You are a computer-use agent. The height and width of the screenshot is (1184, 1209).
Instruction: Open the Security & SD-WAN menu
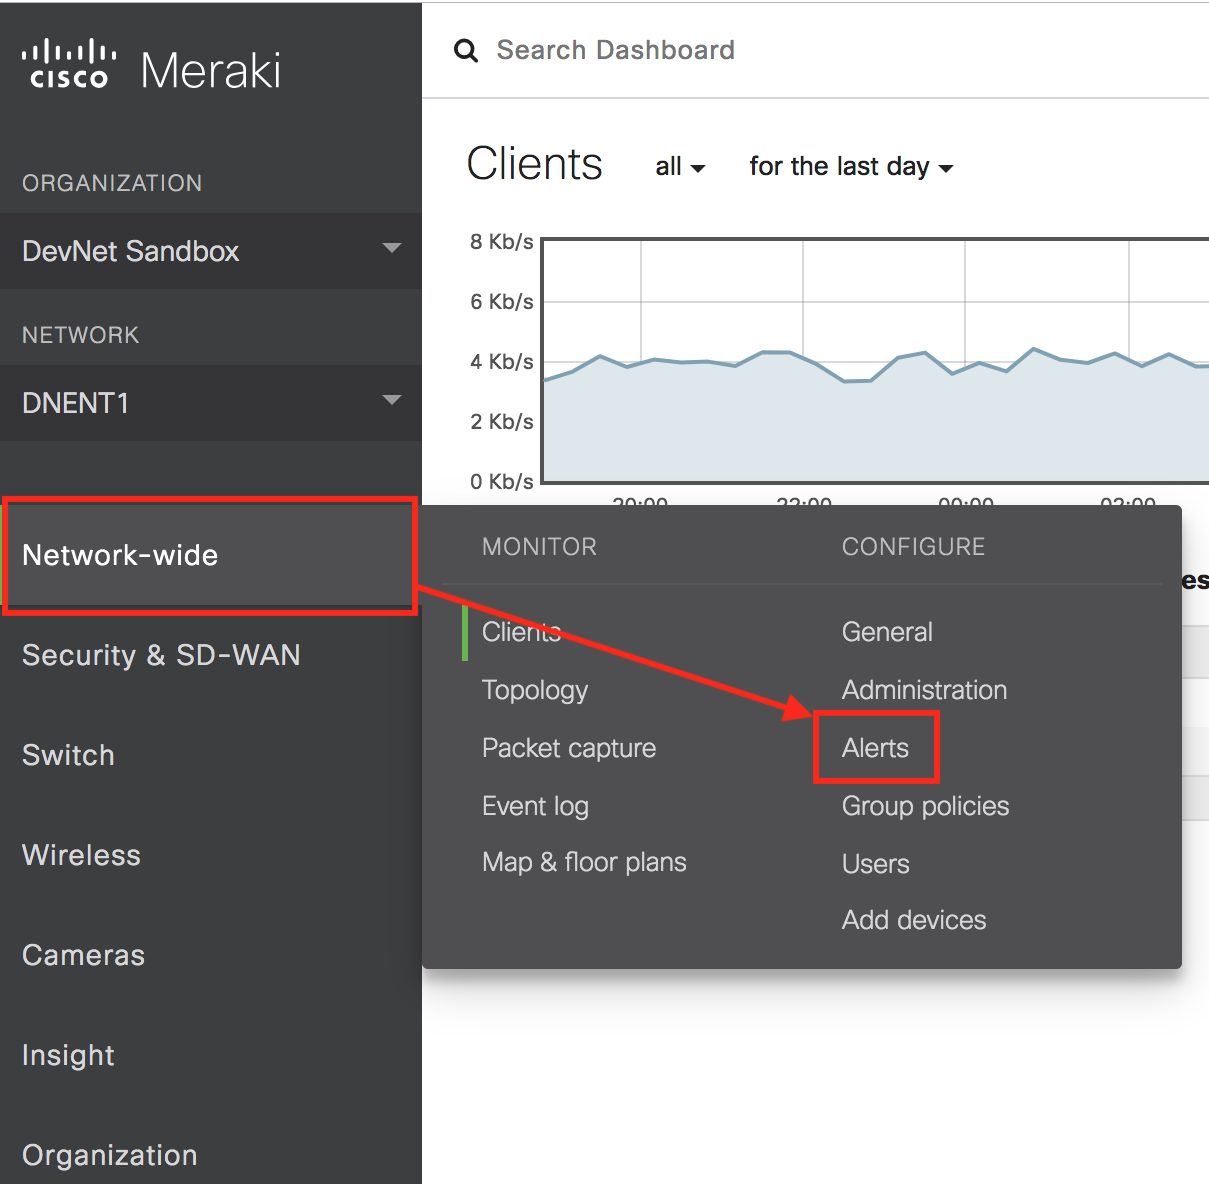(x=161, y=655)
